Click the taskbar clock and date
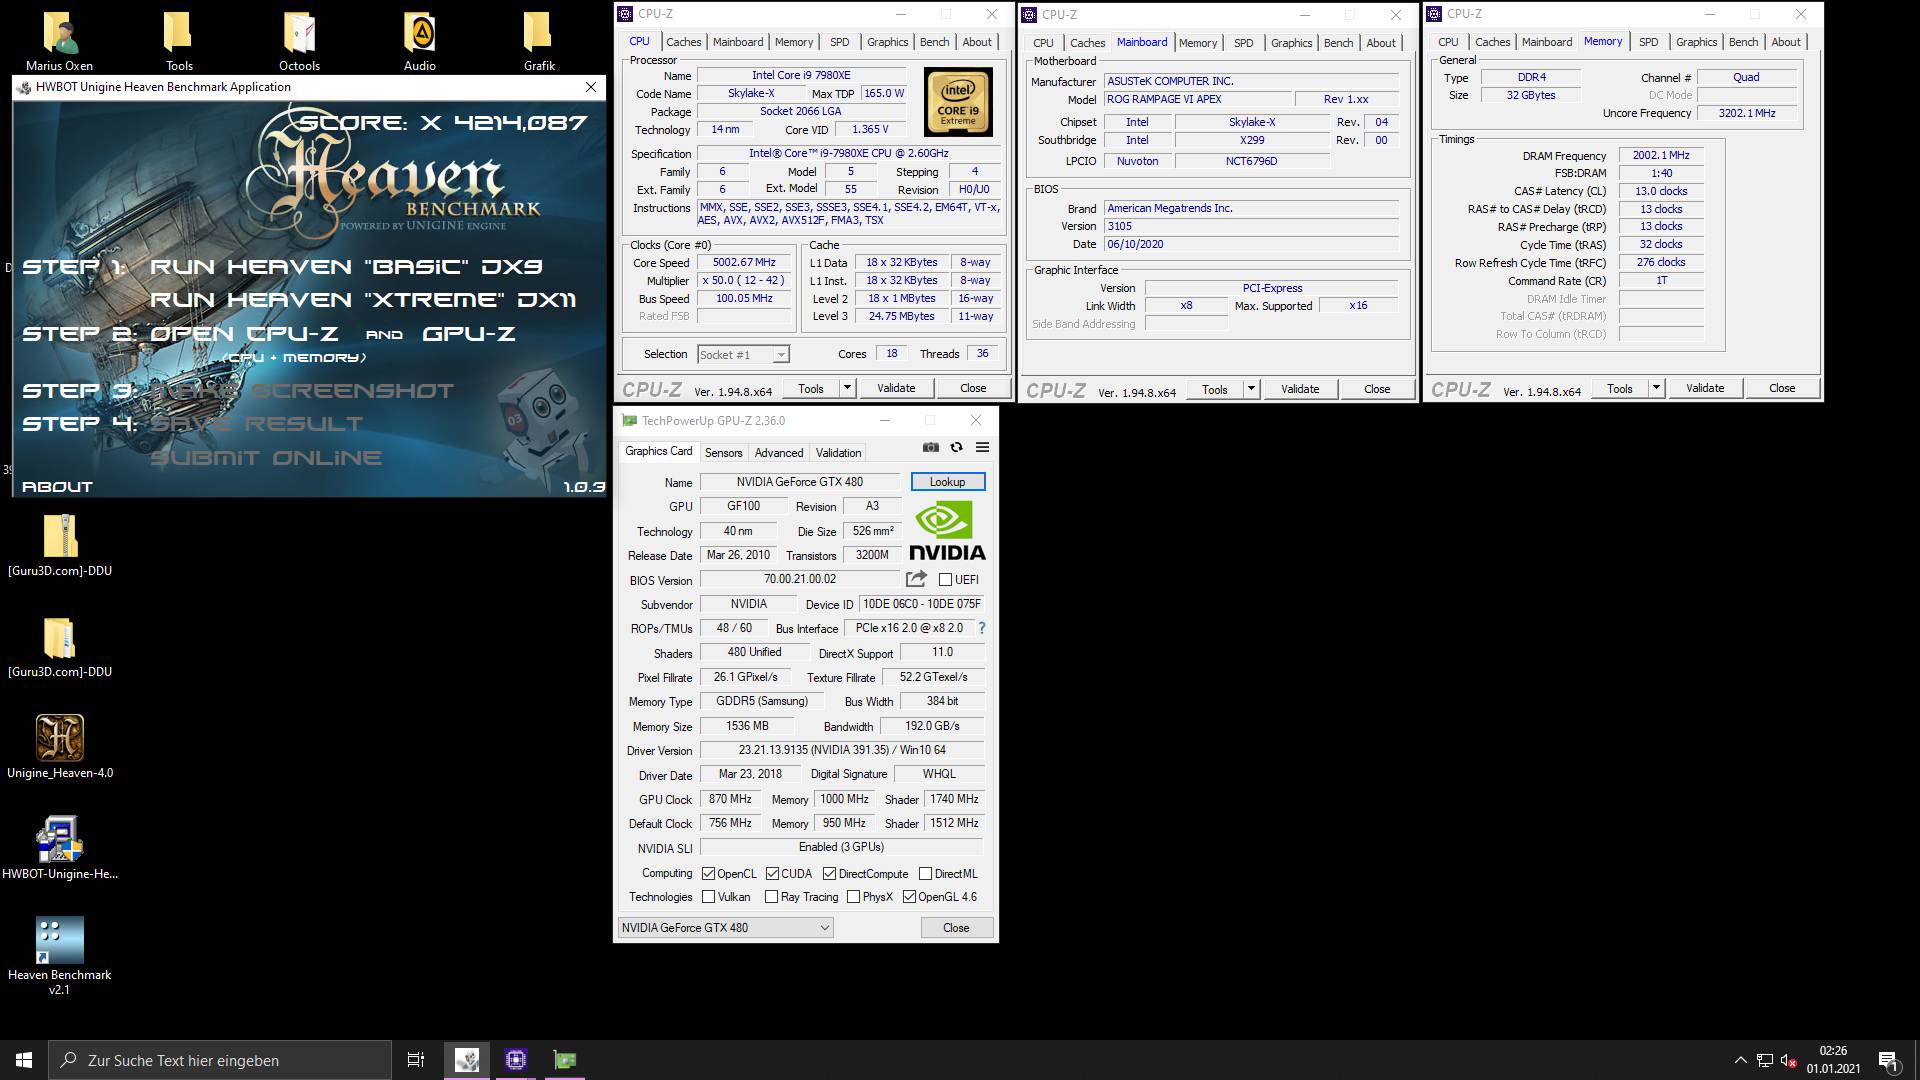1920x1080 pixels. point(1833,1060)
